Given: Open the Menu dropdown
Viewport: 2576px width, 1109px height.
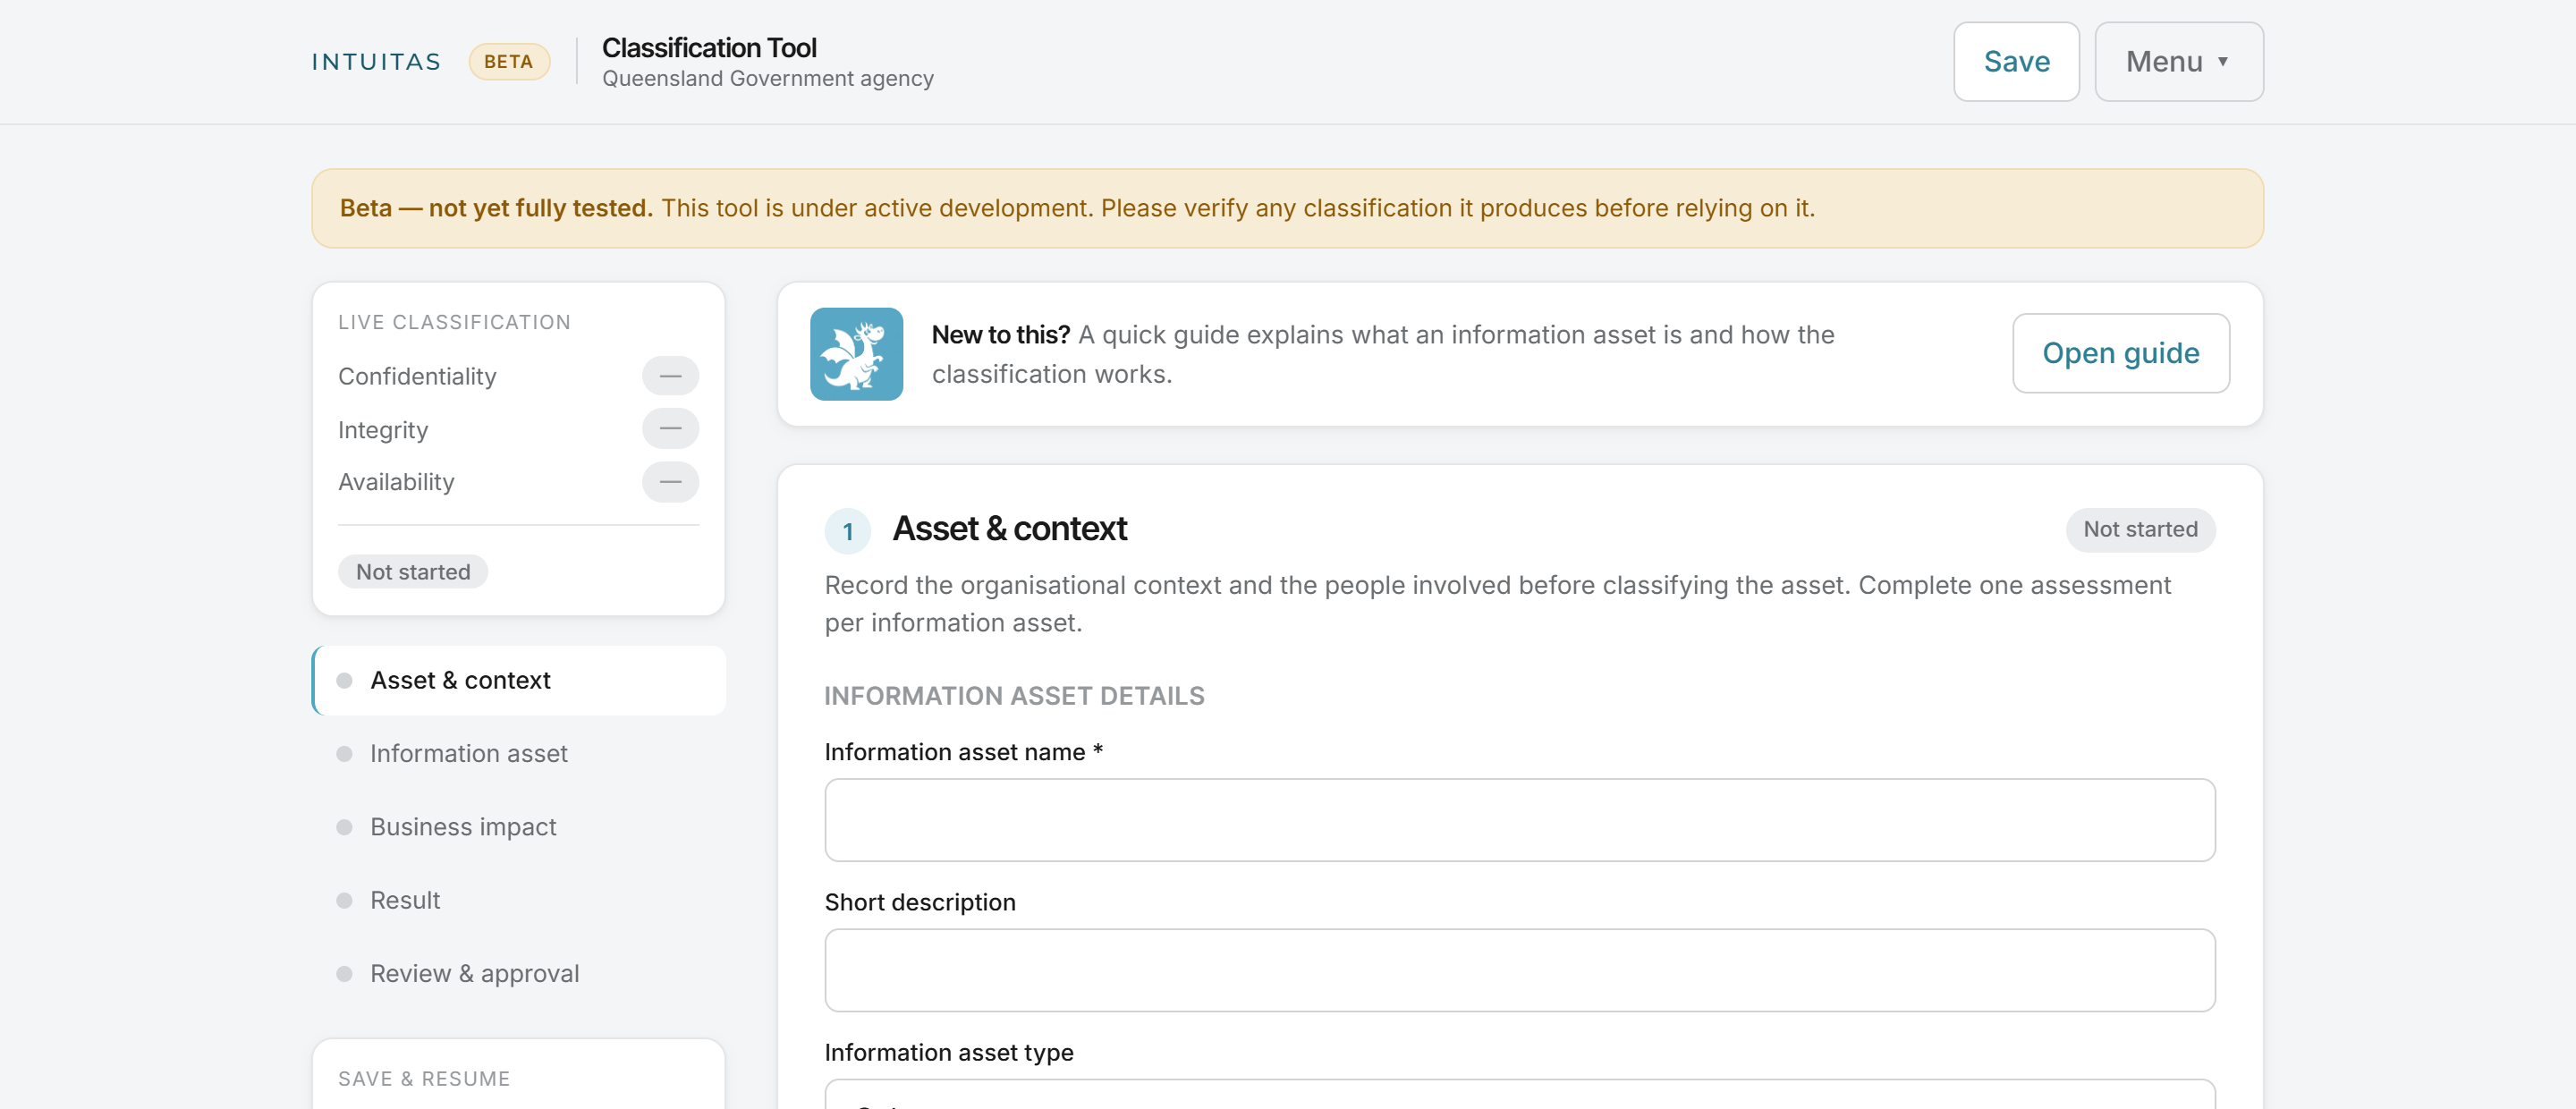Looking at the screenshot, I should point(2178,62).
